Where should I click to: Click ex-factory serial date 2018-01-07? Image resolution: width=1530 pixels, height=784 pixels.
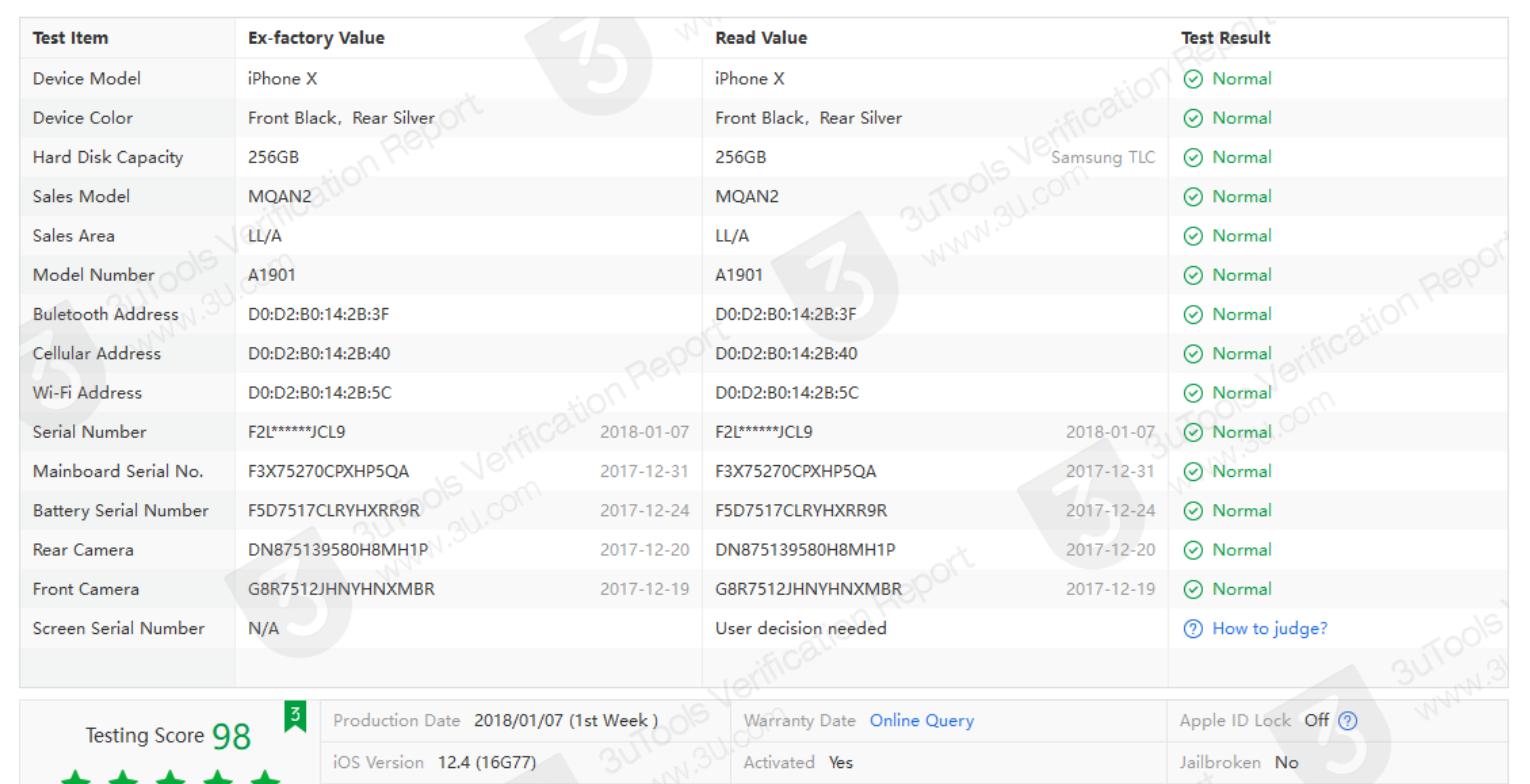pyautogui.click(x=645, y=432)
